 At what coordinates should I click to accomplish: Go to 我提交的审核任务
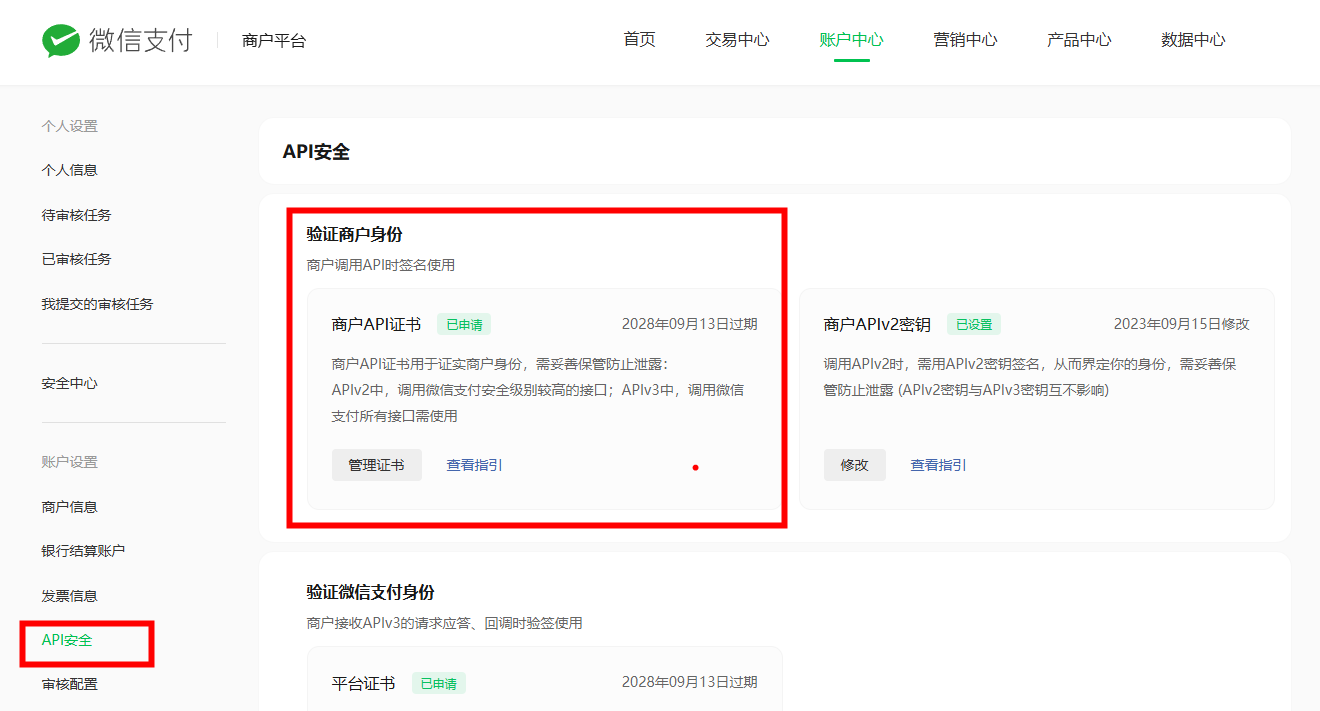[x=97, y=304]
